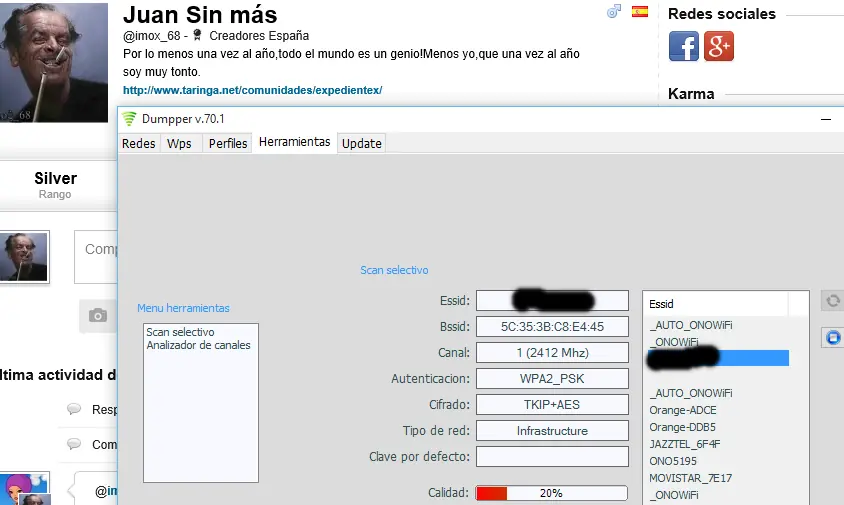This screenshot has width=844, height=505.
Task: Select the highlighted blue network row
Action: pyautogui.click(x=719, y=358)
